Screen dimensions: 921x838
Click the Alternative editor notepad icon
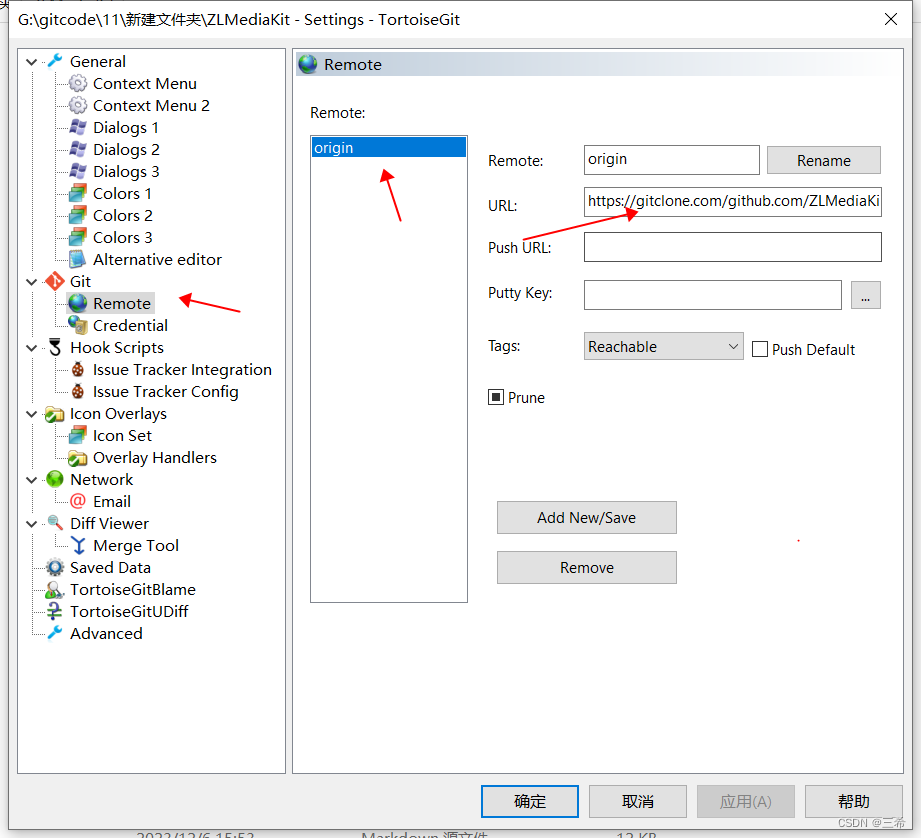78,260
